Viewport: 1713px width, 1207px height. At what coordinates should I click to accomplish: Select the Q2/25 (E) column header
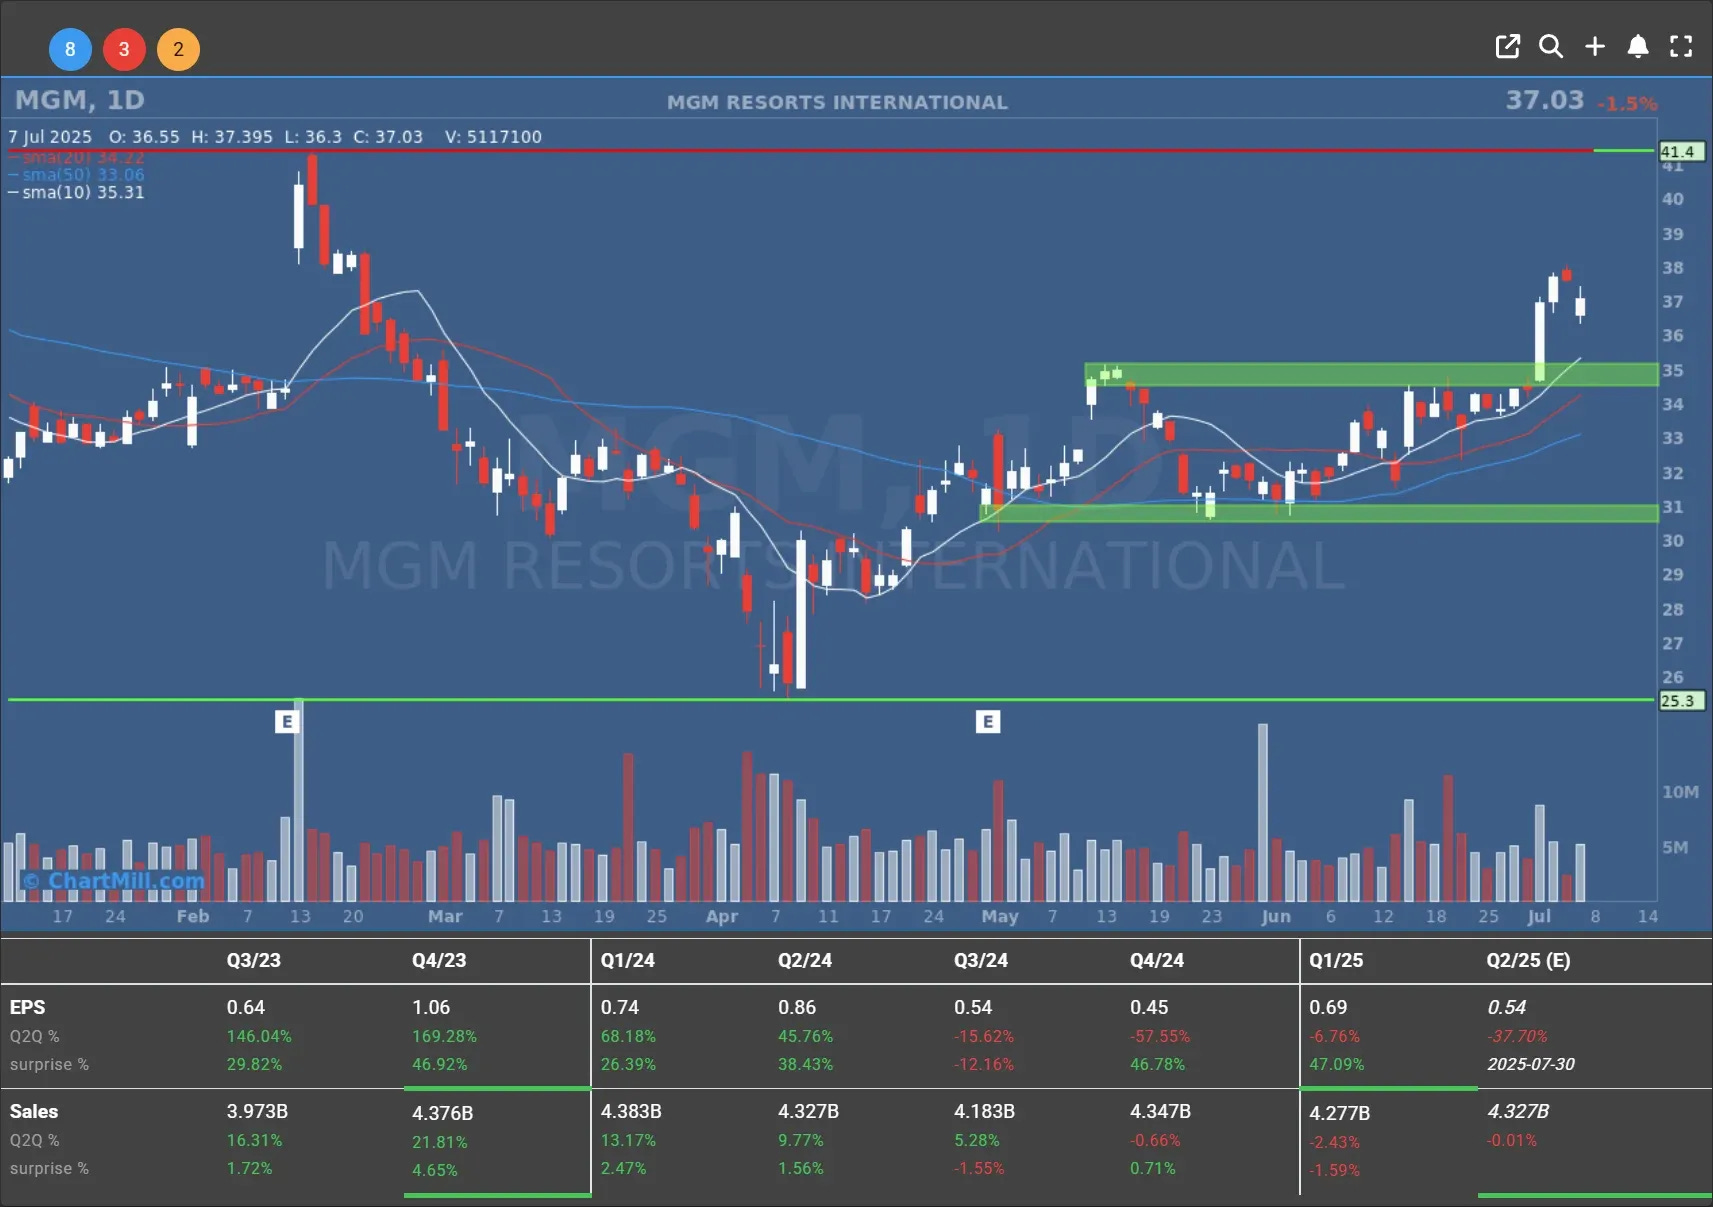point(1528,960)
